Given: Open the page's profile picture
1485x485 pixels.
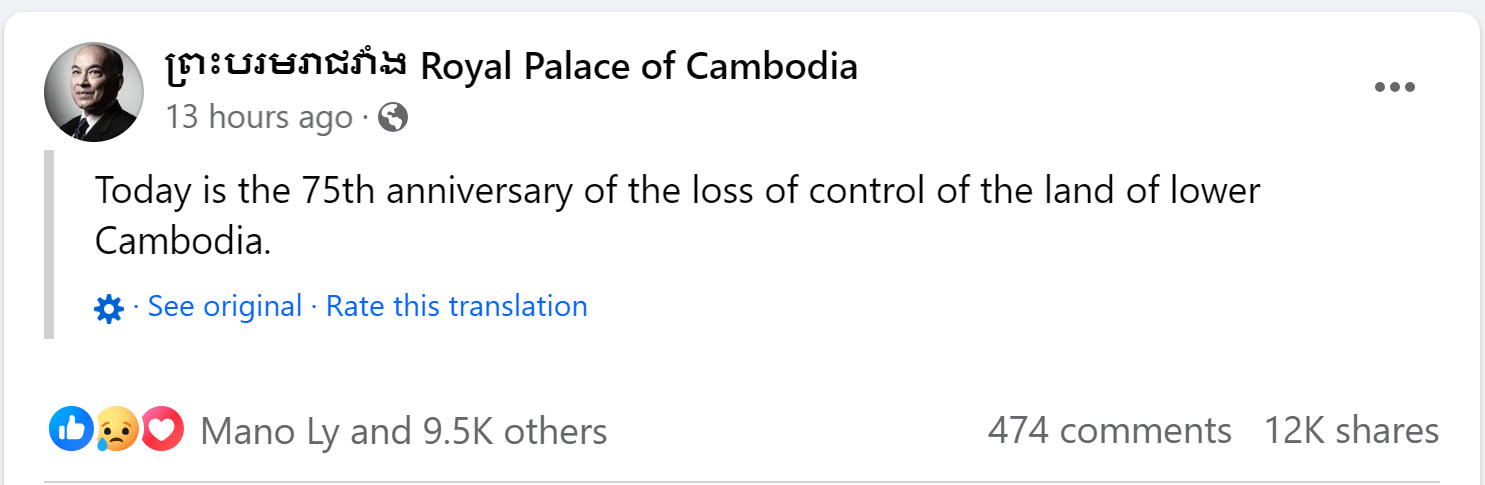Looking at the screenshot, I should (x=94, y=92).
